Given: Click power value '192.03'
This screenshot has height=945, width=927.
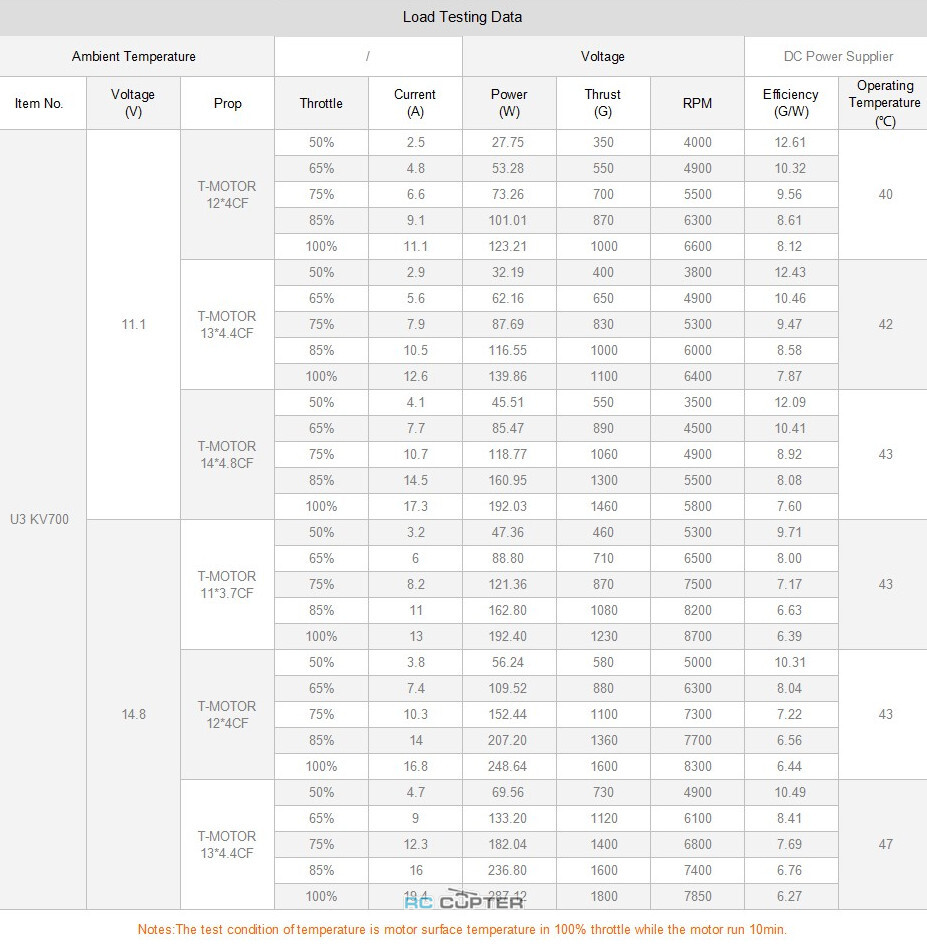Looking at the screenshot, I should 507,506.
